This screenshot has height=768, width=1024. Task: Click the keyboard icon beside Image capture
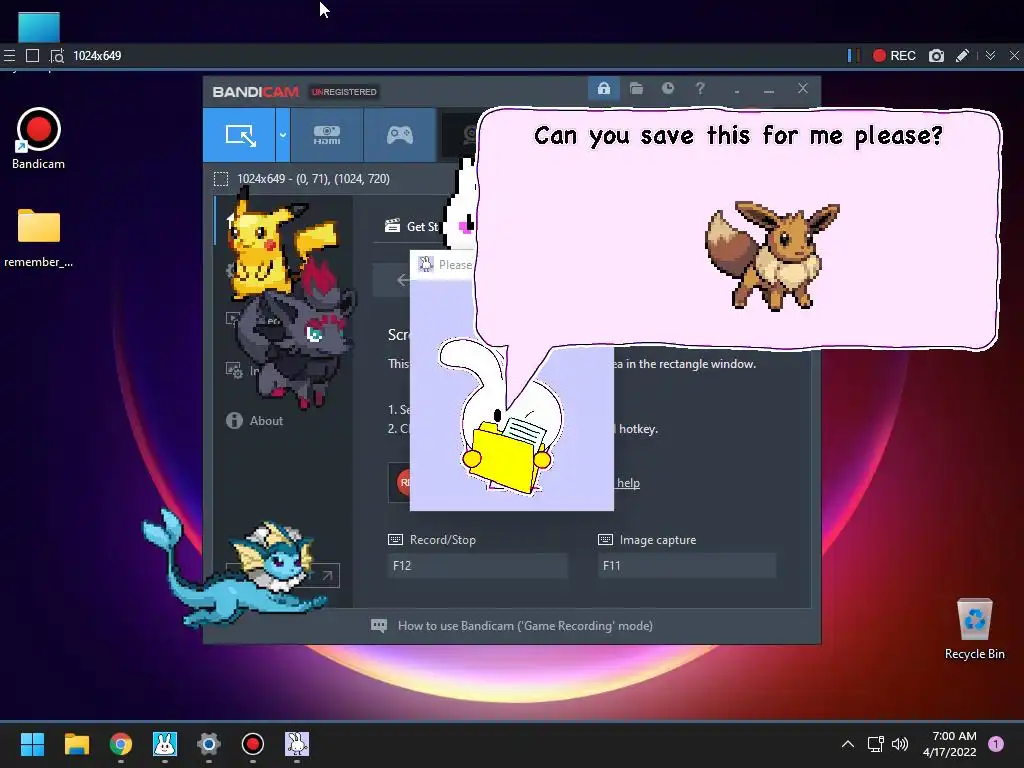(x=605, y=539)
